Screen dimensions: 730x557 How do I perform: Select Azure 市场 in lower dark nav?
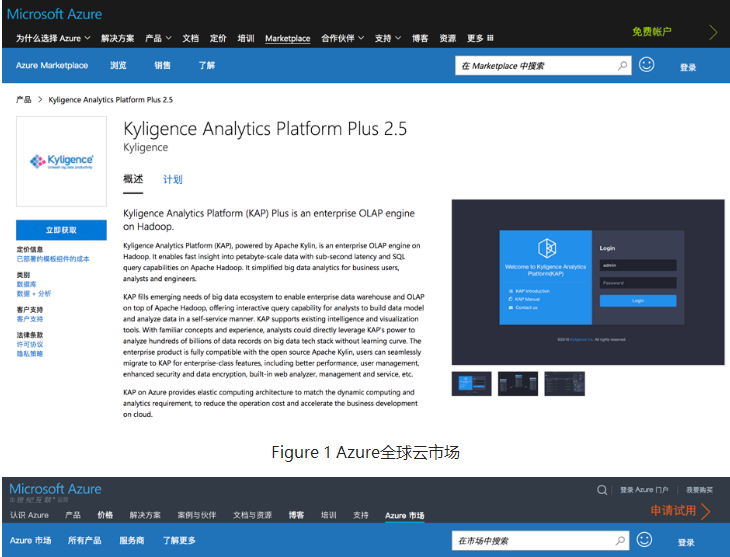(x=405, y=516)
